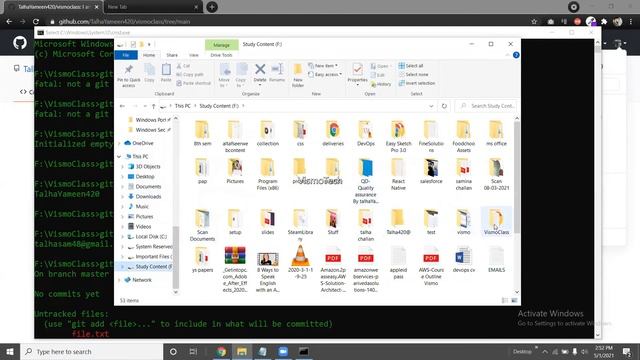Switch to large icons view button
The height and width of the screenshot is (360, 640).
click(x=514, y=300)
